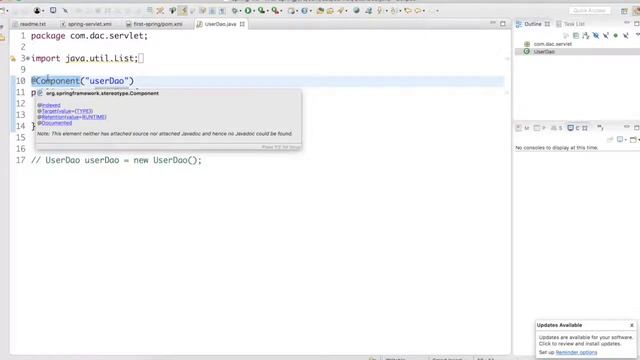Open the Debug configurations dropdown arrow

(x=241, y=11)
